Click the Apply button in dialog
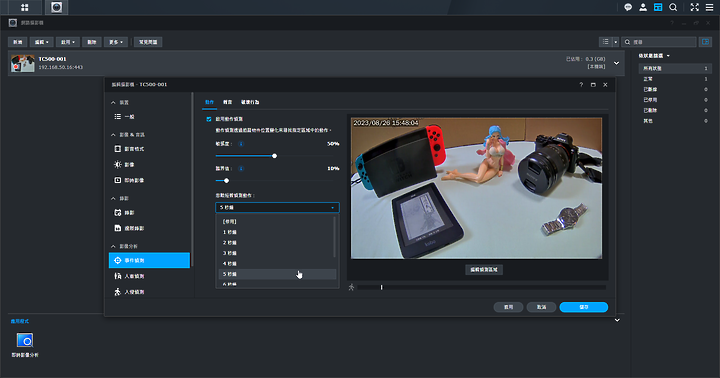 508,307
